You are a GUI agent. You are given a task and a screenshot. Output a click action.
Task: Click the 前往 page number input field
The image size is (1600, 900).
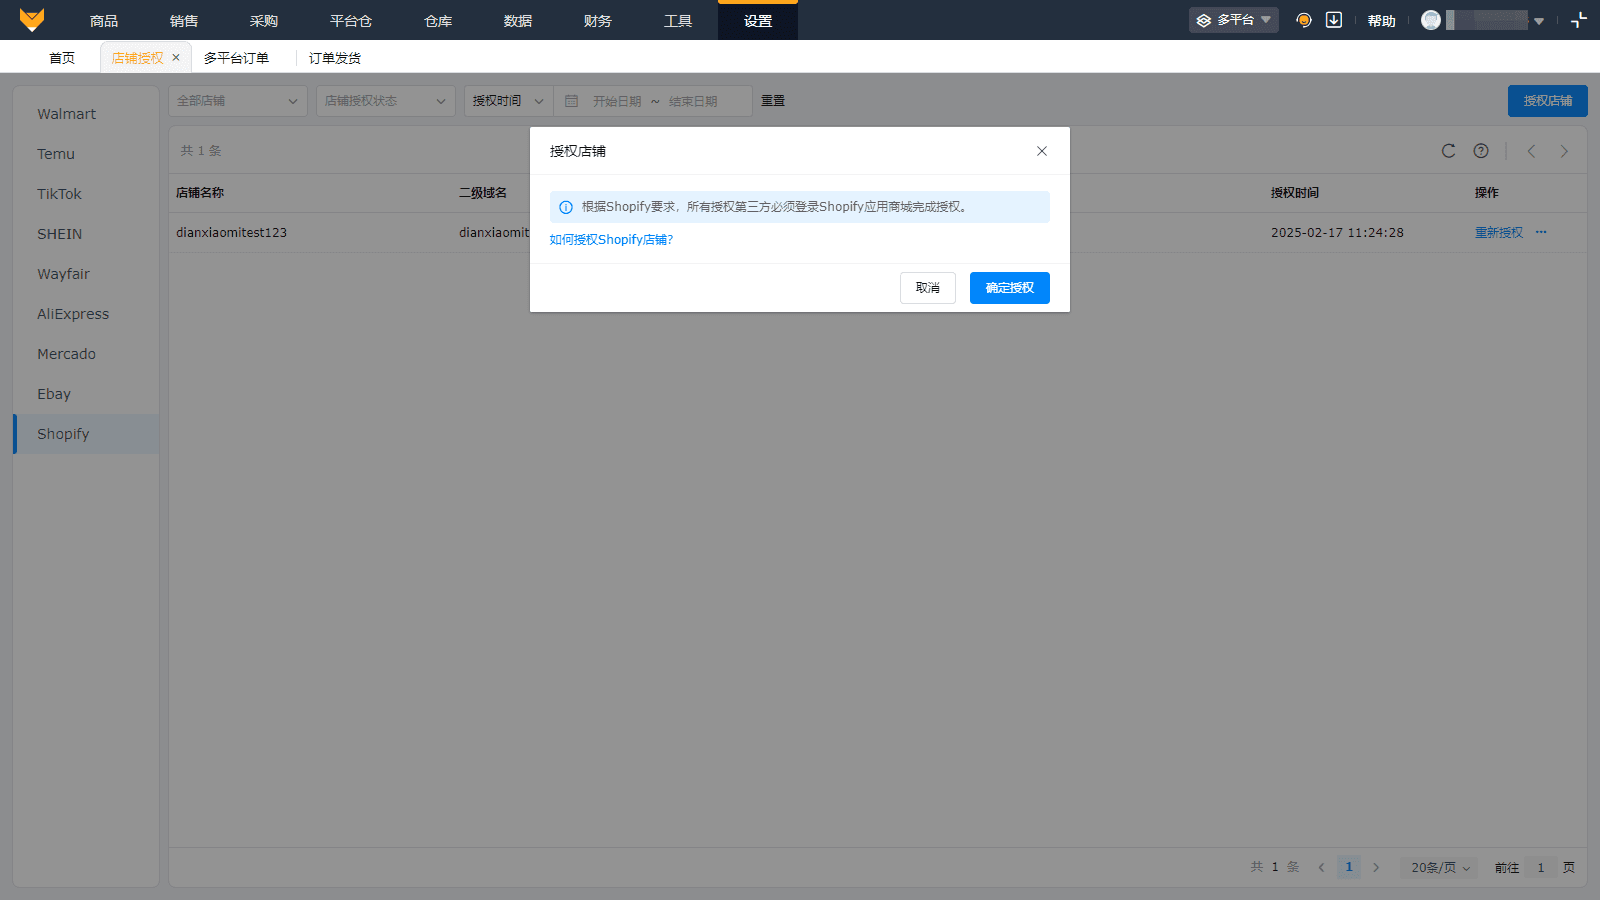point(1540,867)
